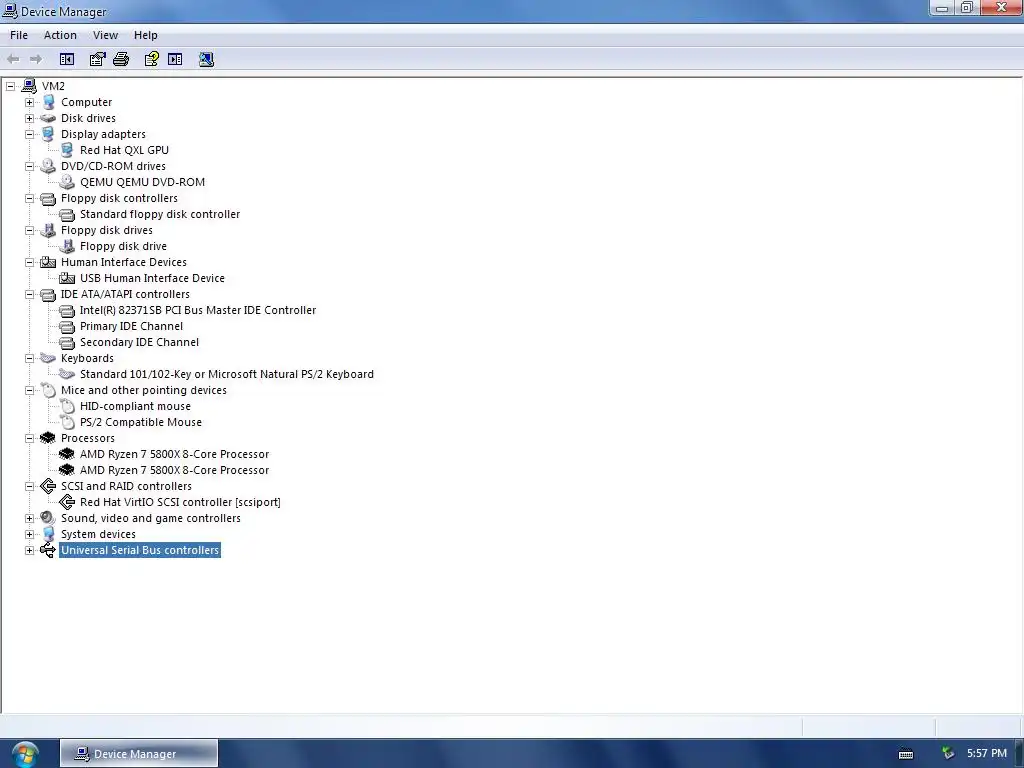The width and height of the screenshot is (1024, 768).
Task: Select the SCSI and RAID controllers label
Action: pyautogui.click(x=126, y=487)
